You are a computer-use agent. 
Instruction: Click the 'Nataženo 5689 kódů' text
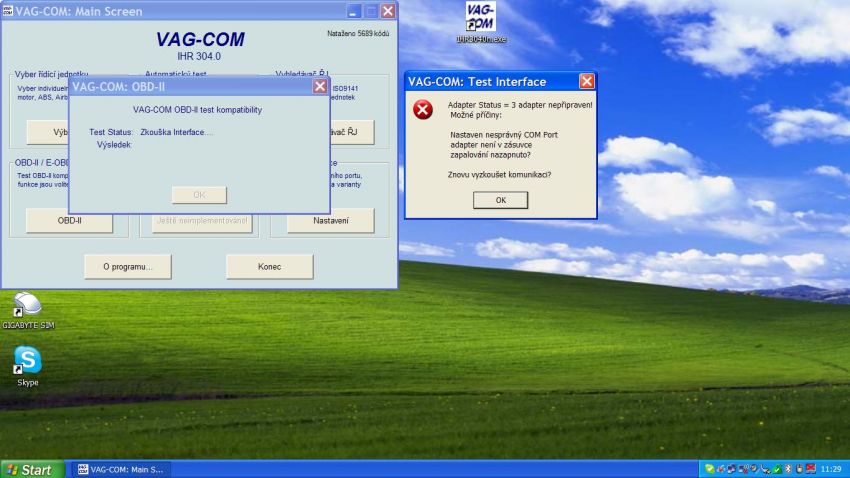pyautogui.click(x=358, y=34)
